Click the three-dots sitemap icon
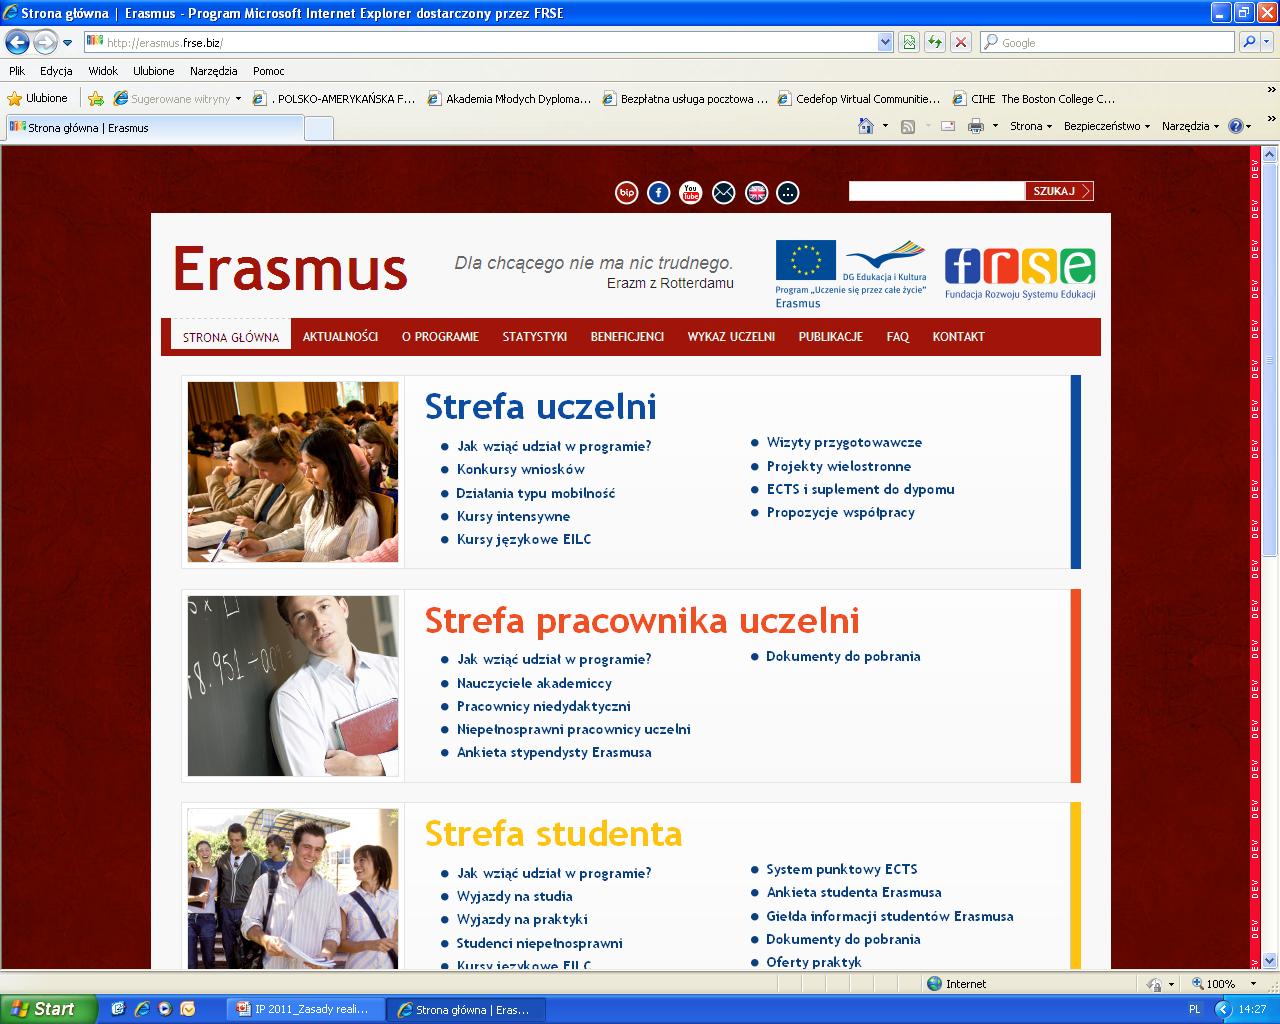Screen dimensions: 1280x1024 tap(788, 193)
